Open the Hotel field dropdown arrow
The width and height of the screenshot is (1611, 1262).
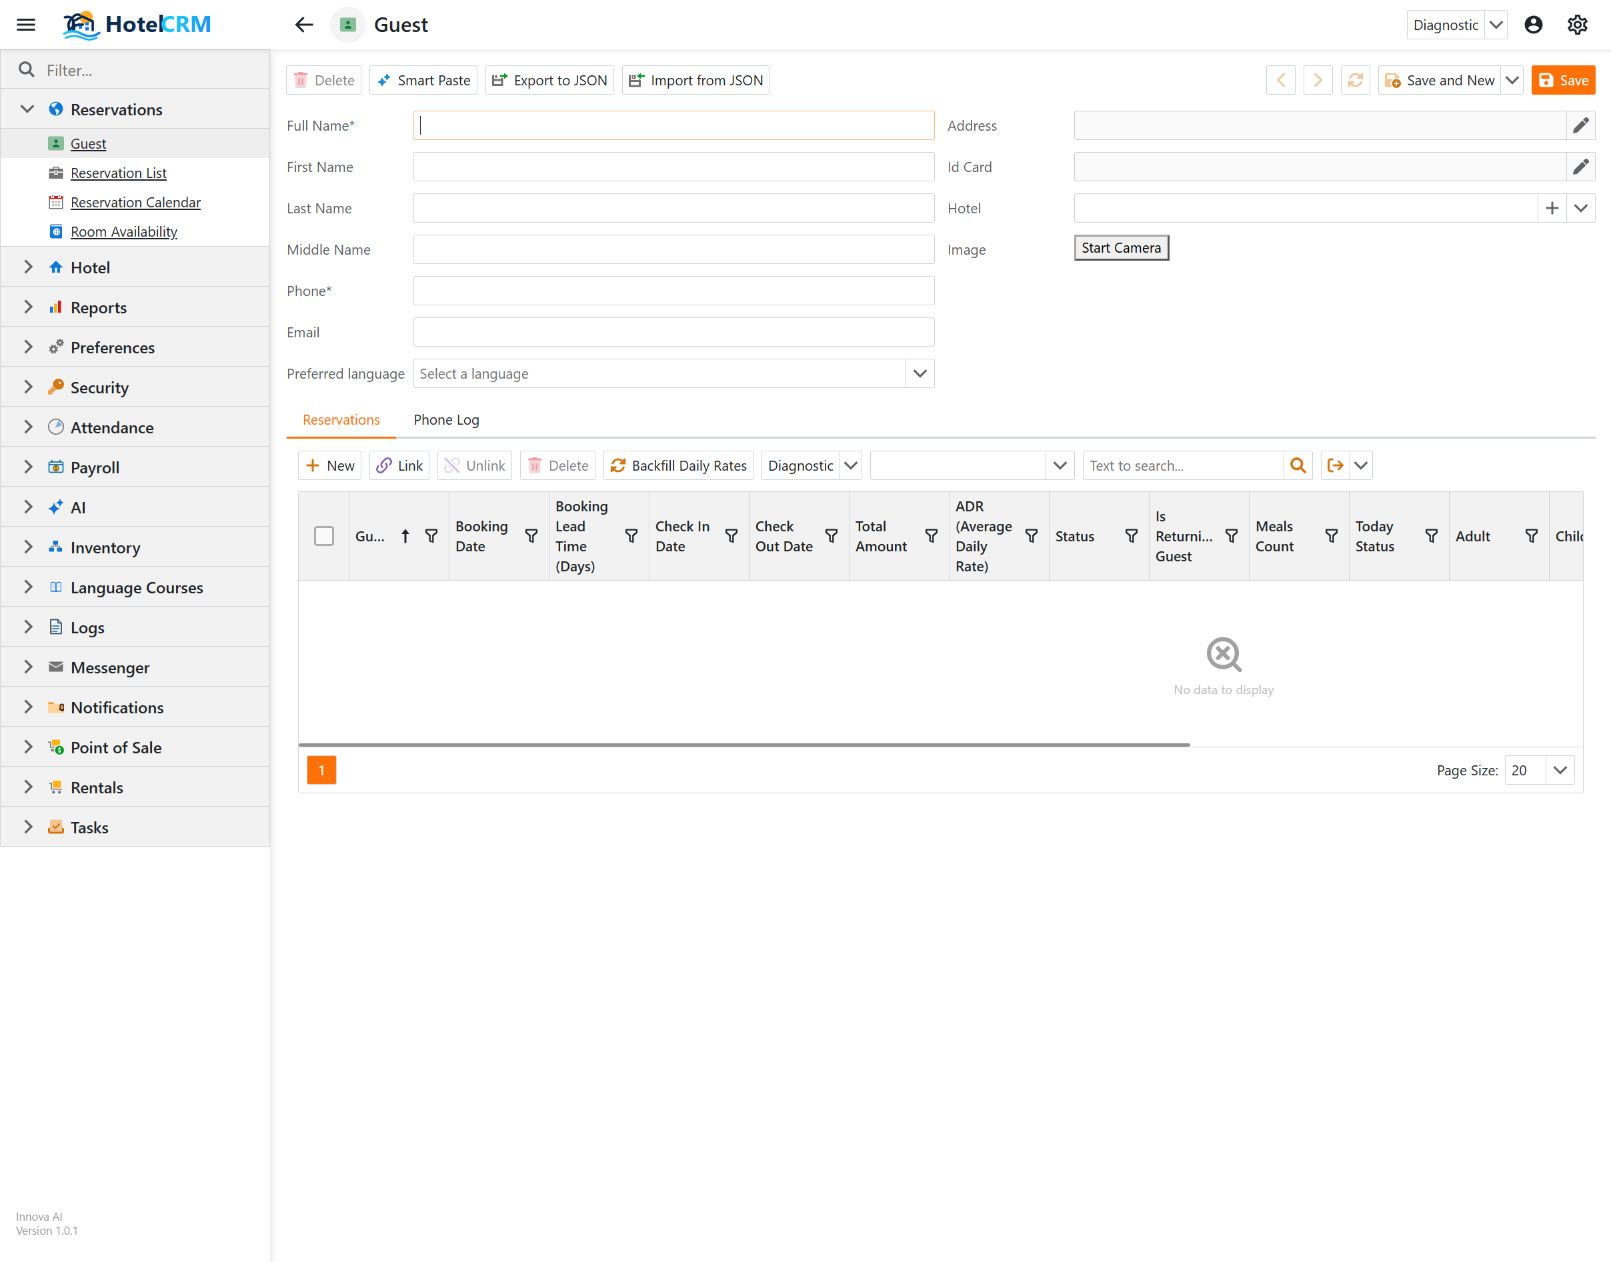click(1580, 208)
